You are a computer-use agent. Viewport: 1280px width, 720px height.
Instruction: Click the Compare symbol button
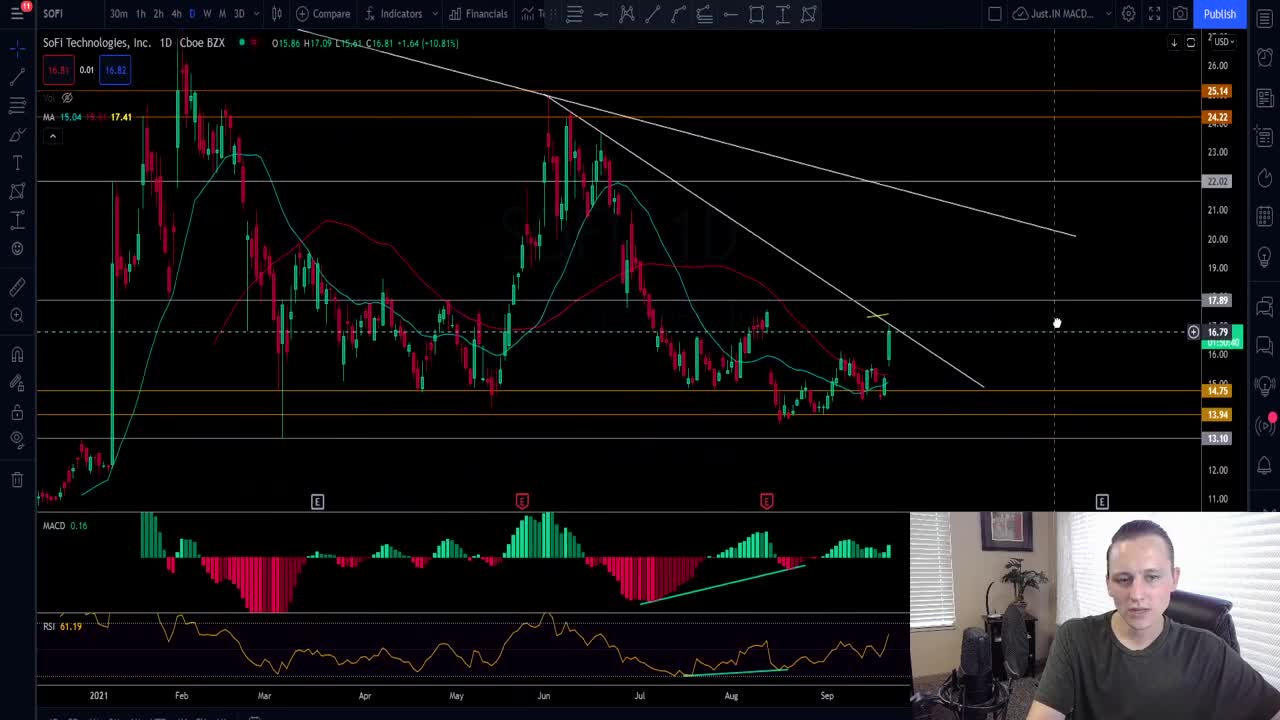pyautogui.click(x=323, y=13)
